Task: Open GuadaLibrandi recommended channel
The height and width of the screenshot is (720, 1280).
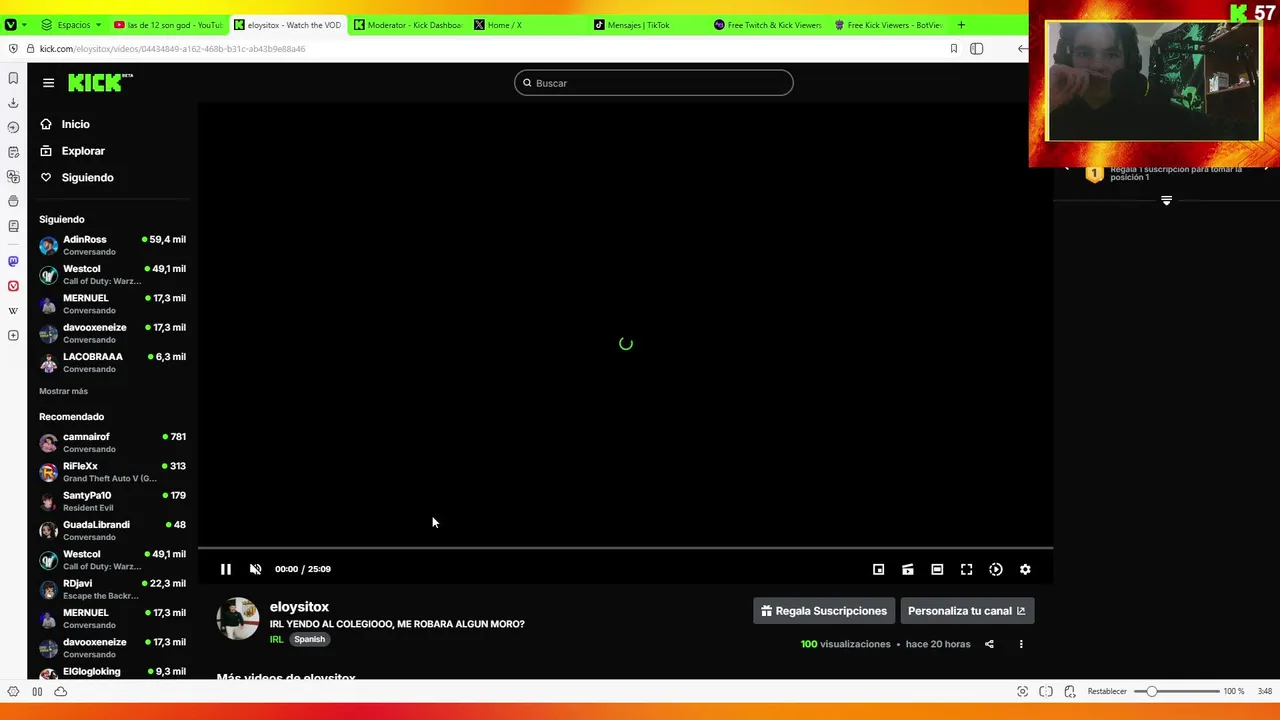Action: (x=112, y=530)
